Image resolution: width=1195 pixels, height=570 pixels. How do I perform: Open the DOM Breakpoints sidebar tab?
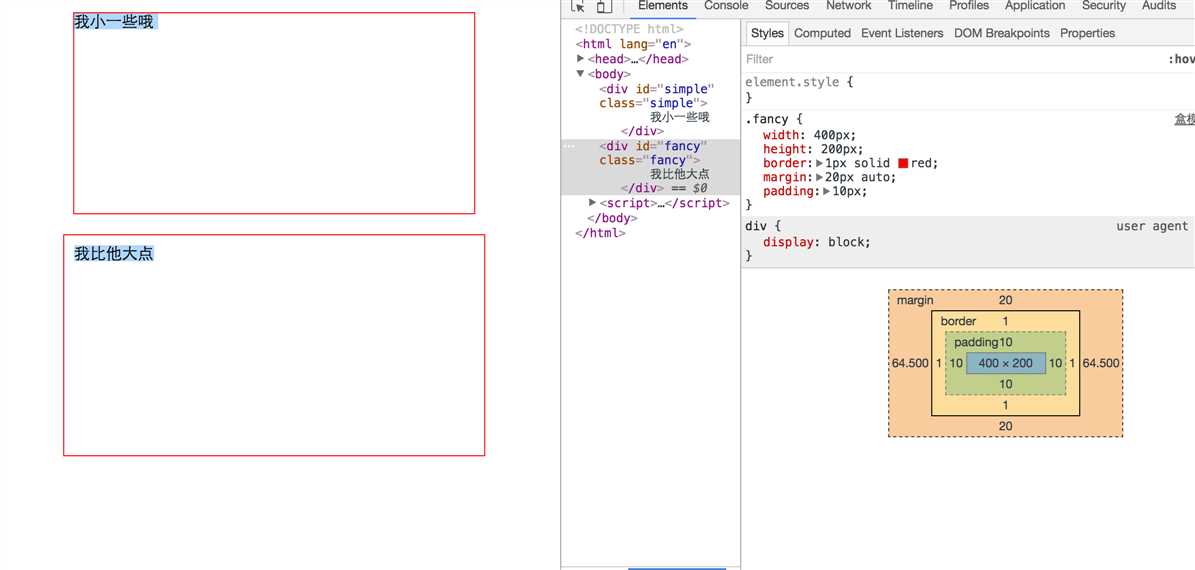click(1001, 33)
